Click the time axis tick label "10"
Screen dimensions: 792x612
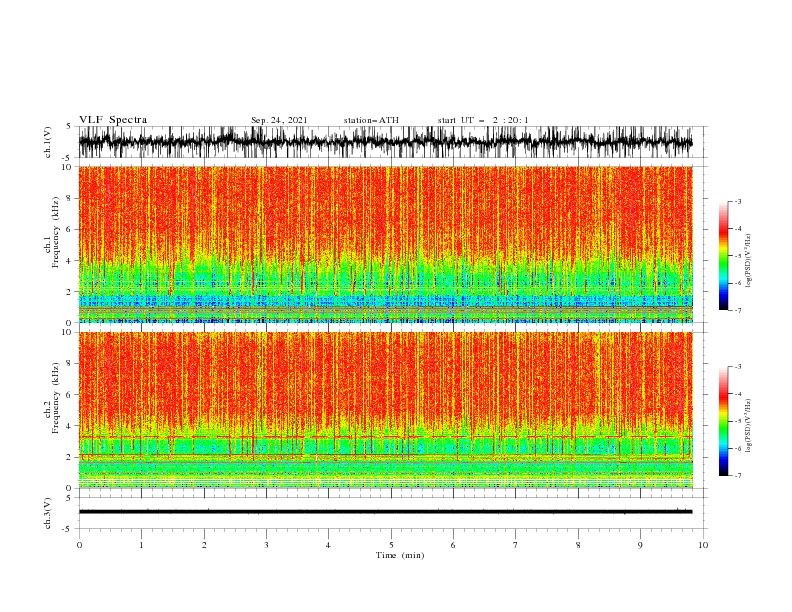(x=703, y=545)
